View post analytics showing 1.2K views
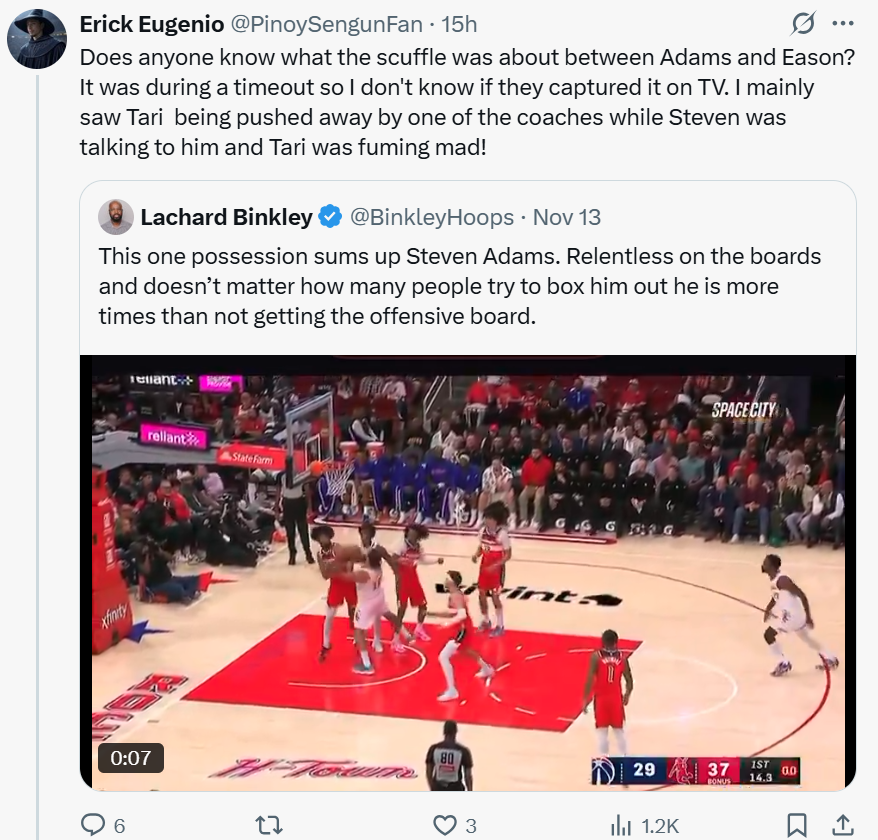This screenshot has height=840, width=878. coord(644,825)
